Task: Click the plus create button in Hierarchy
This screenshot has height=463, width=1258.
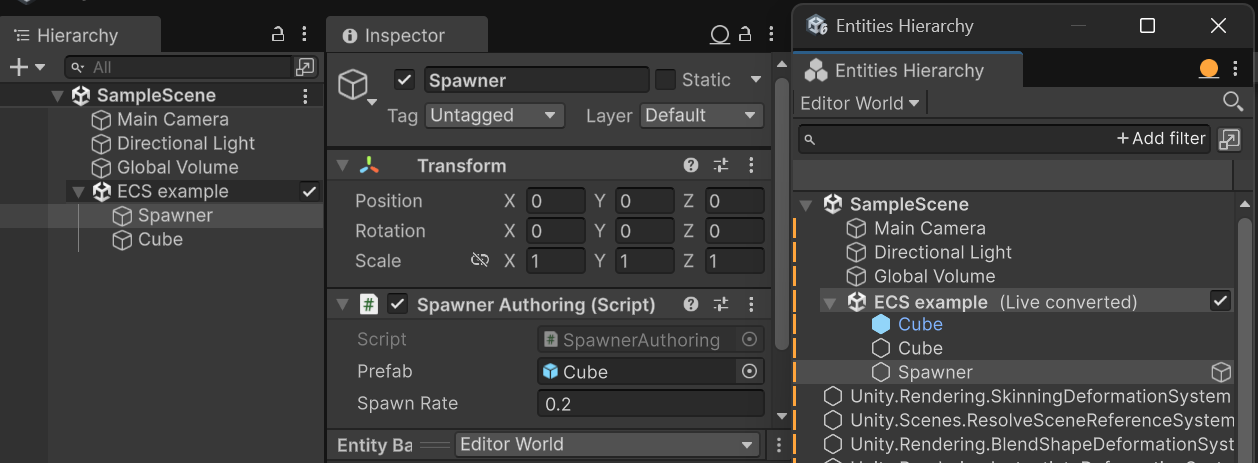Action: tap(18, 67)
